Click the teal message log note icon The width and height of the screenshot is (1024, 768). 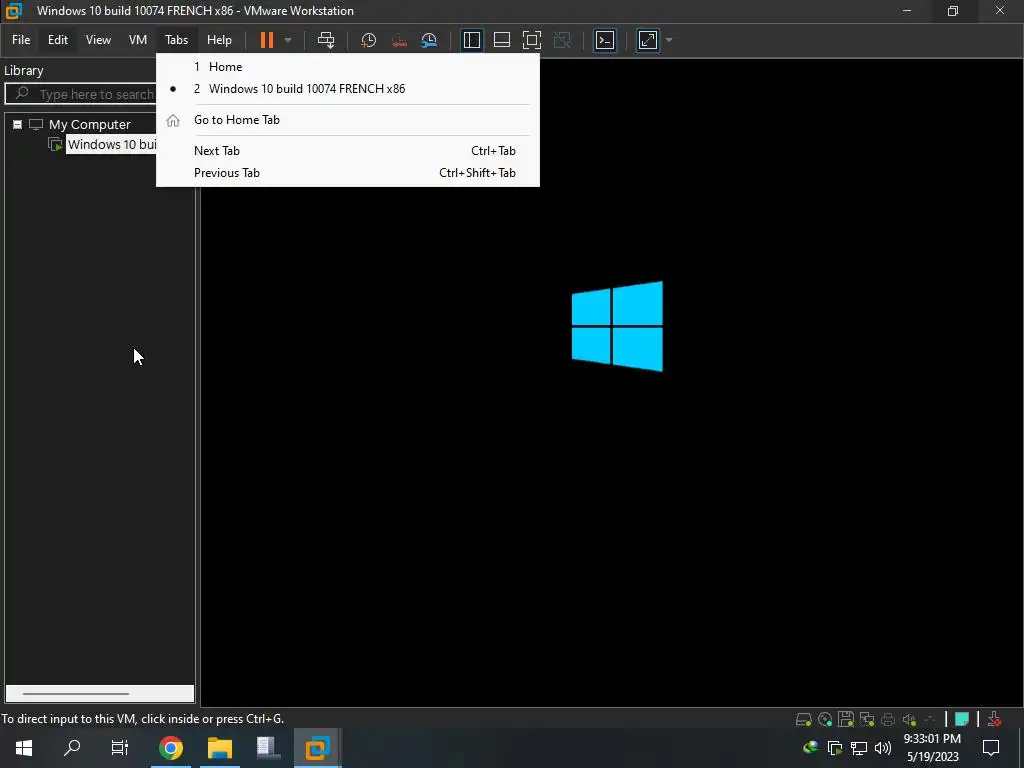(x=961, y=719)
